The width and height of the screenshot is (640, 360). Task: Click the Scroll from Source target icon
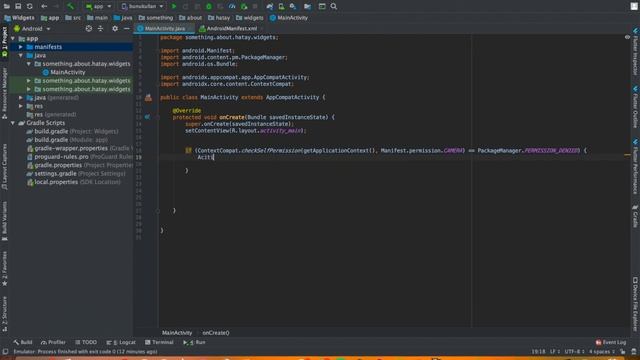tap(89, 29)
